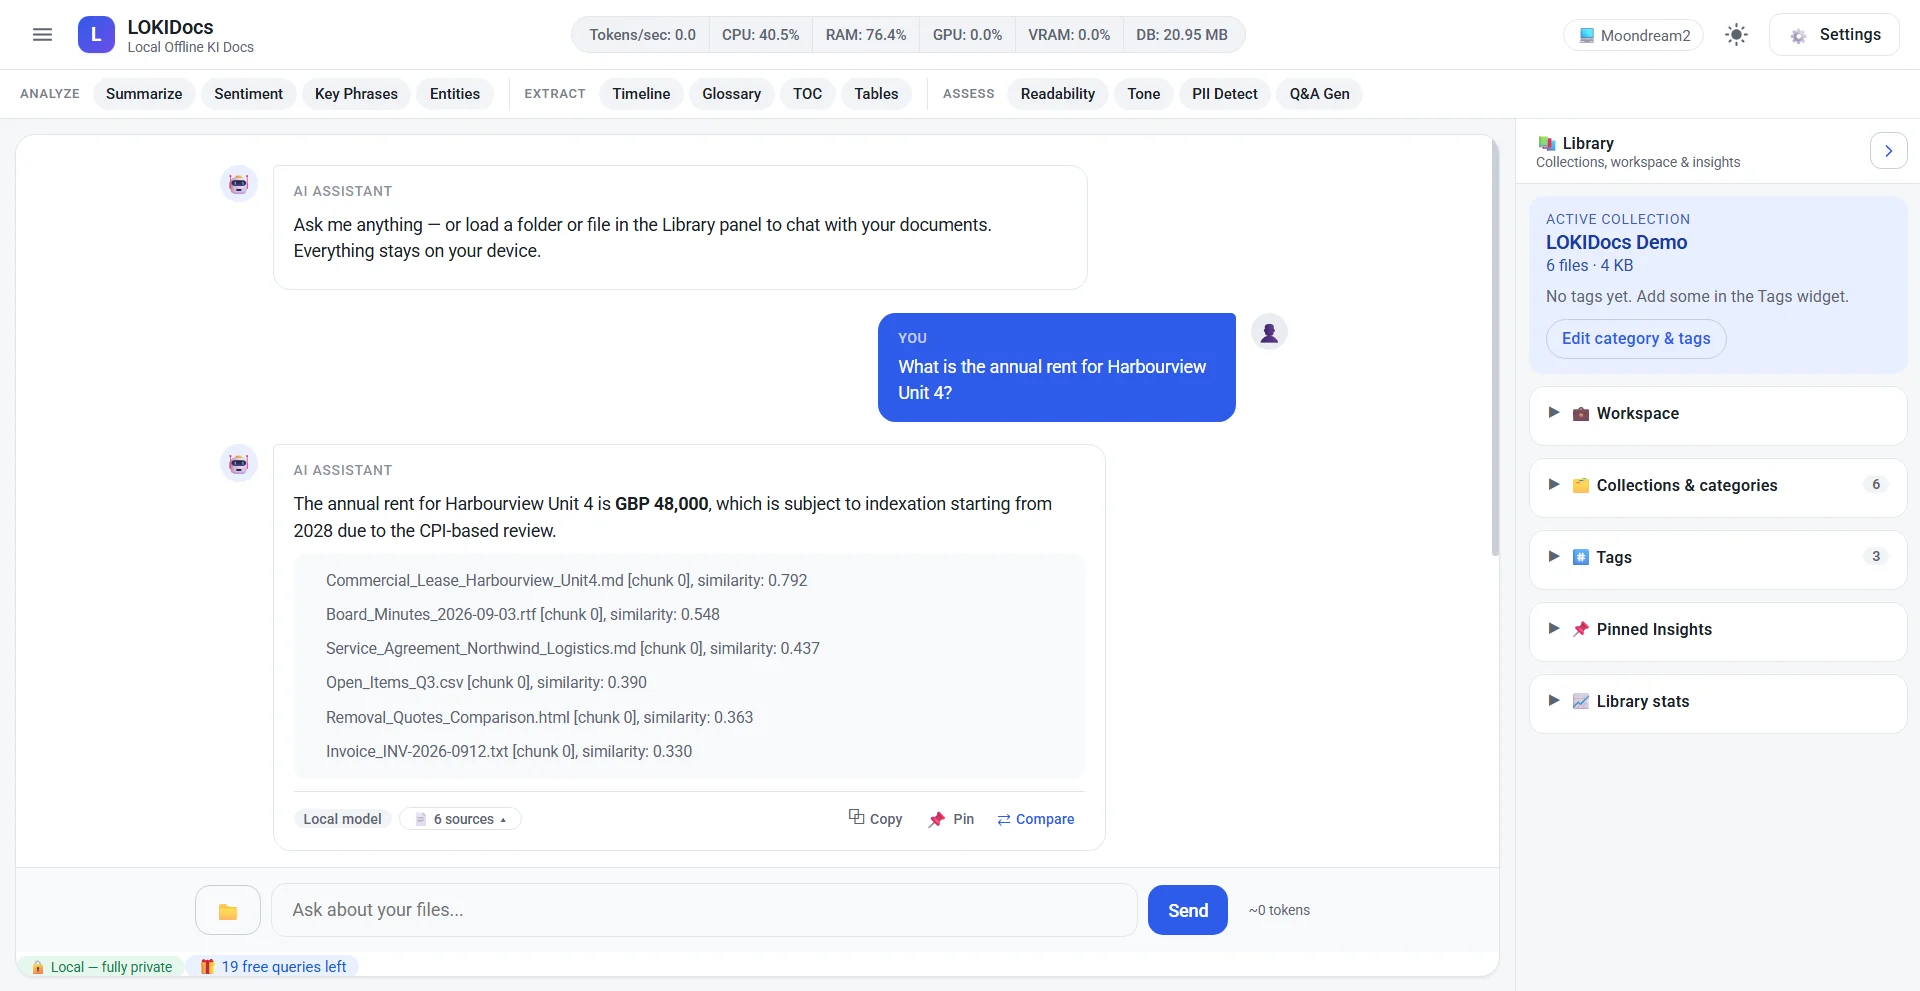1920x991 pixels.
Task: Expand Collections & categories
Action: coord(1718,486)
